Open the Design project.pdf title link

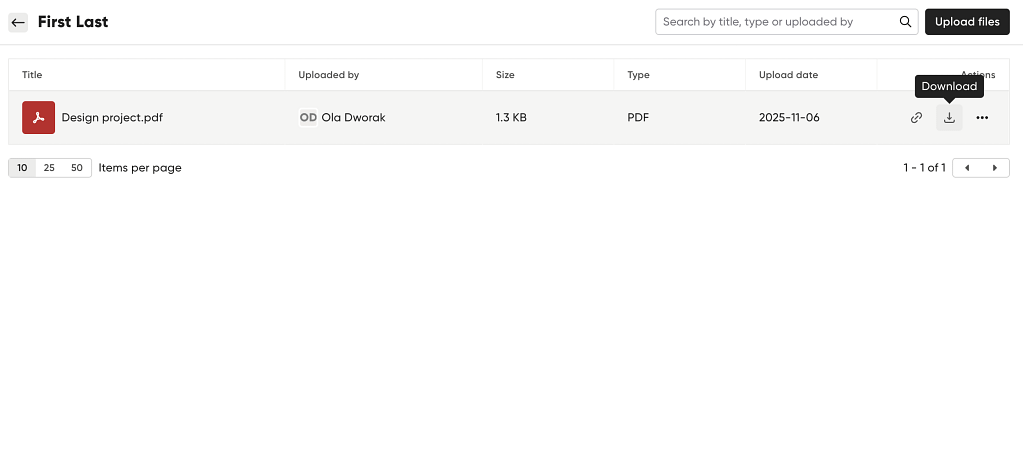click(x=112, y=117)
